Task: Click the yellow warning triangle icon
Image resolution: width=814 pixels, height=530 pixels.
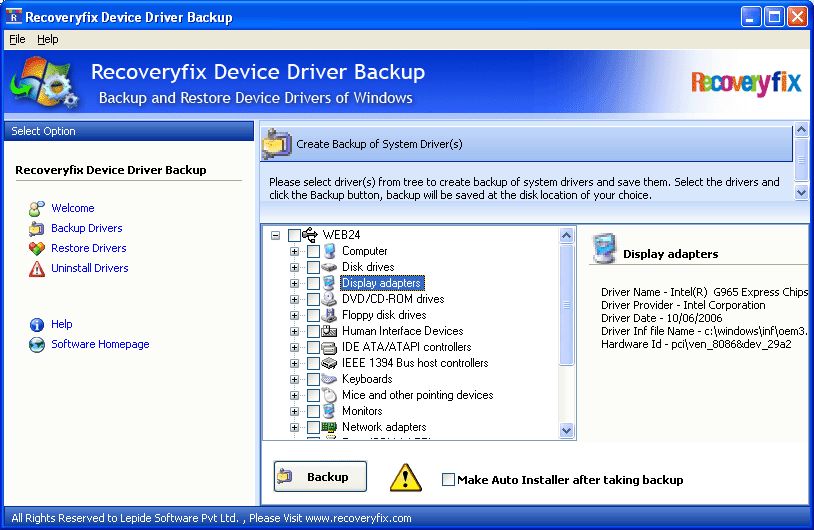Action: coord(405,477)
